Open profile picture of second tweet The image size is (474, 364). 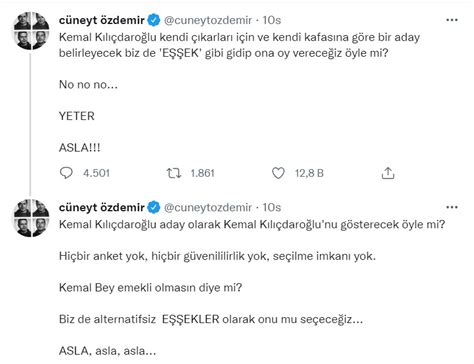[31, 218]
